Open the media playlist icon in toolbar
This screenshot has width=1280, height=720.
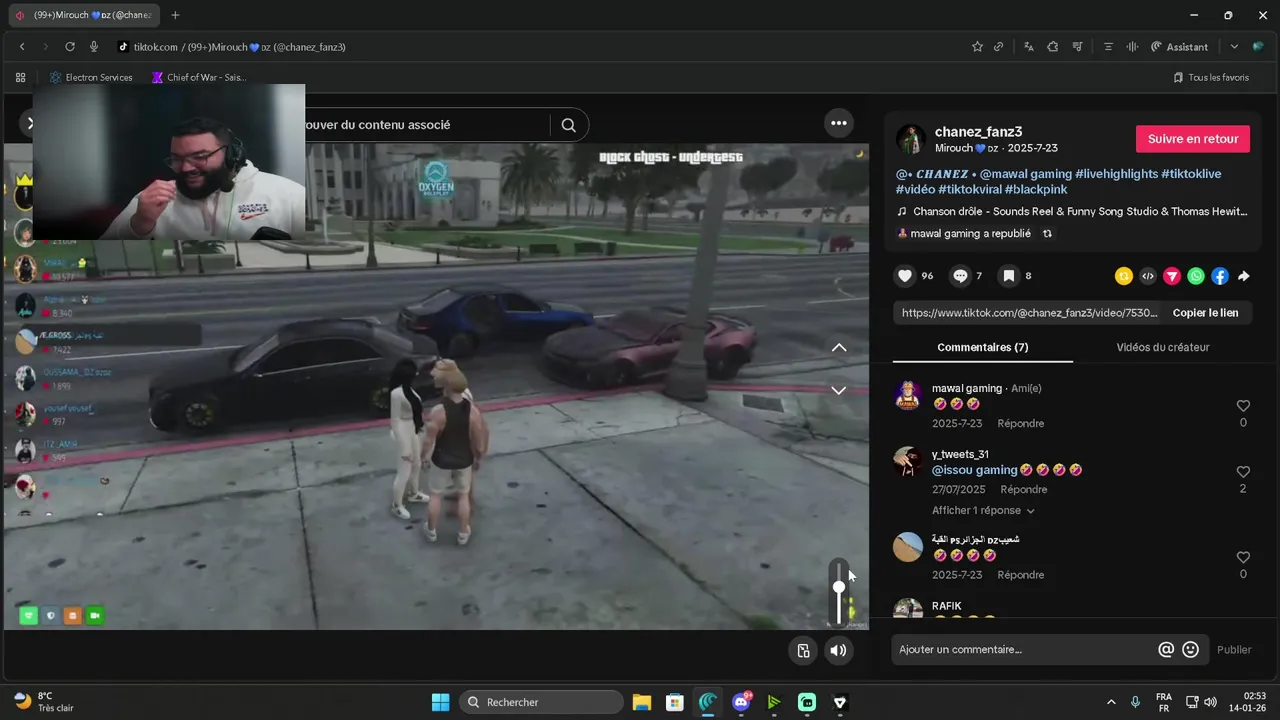coord(1077,47)
